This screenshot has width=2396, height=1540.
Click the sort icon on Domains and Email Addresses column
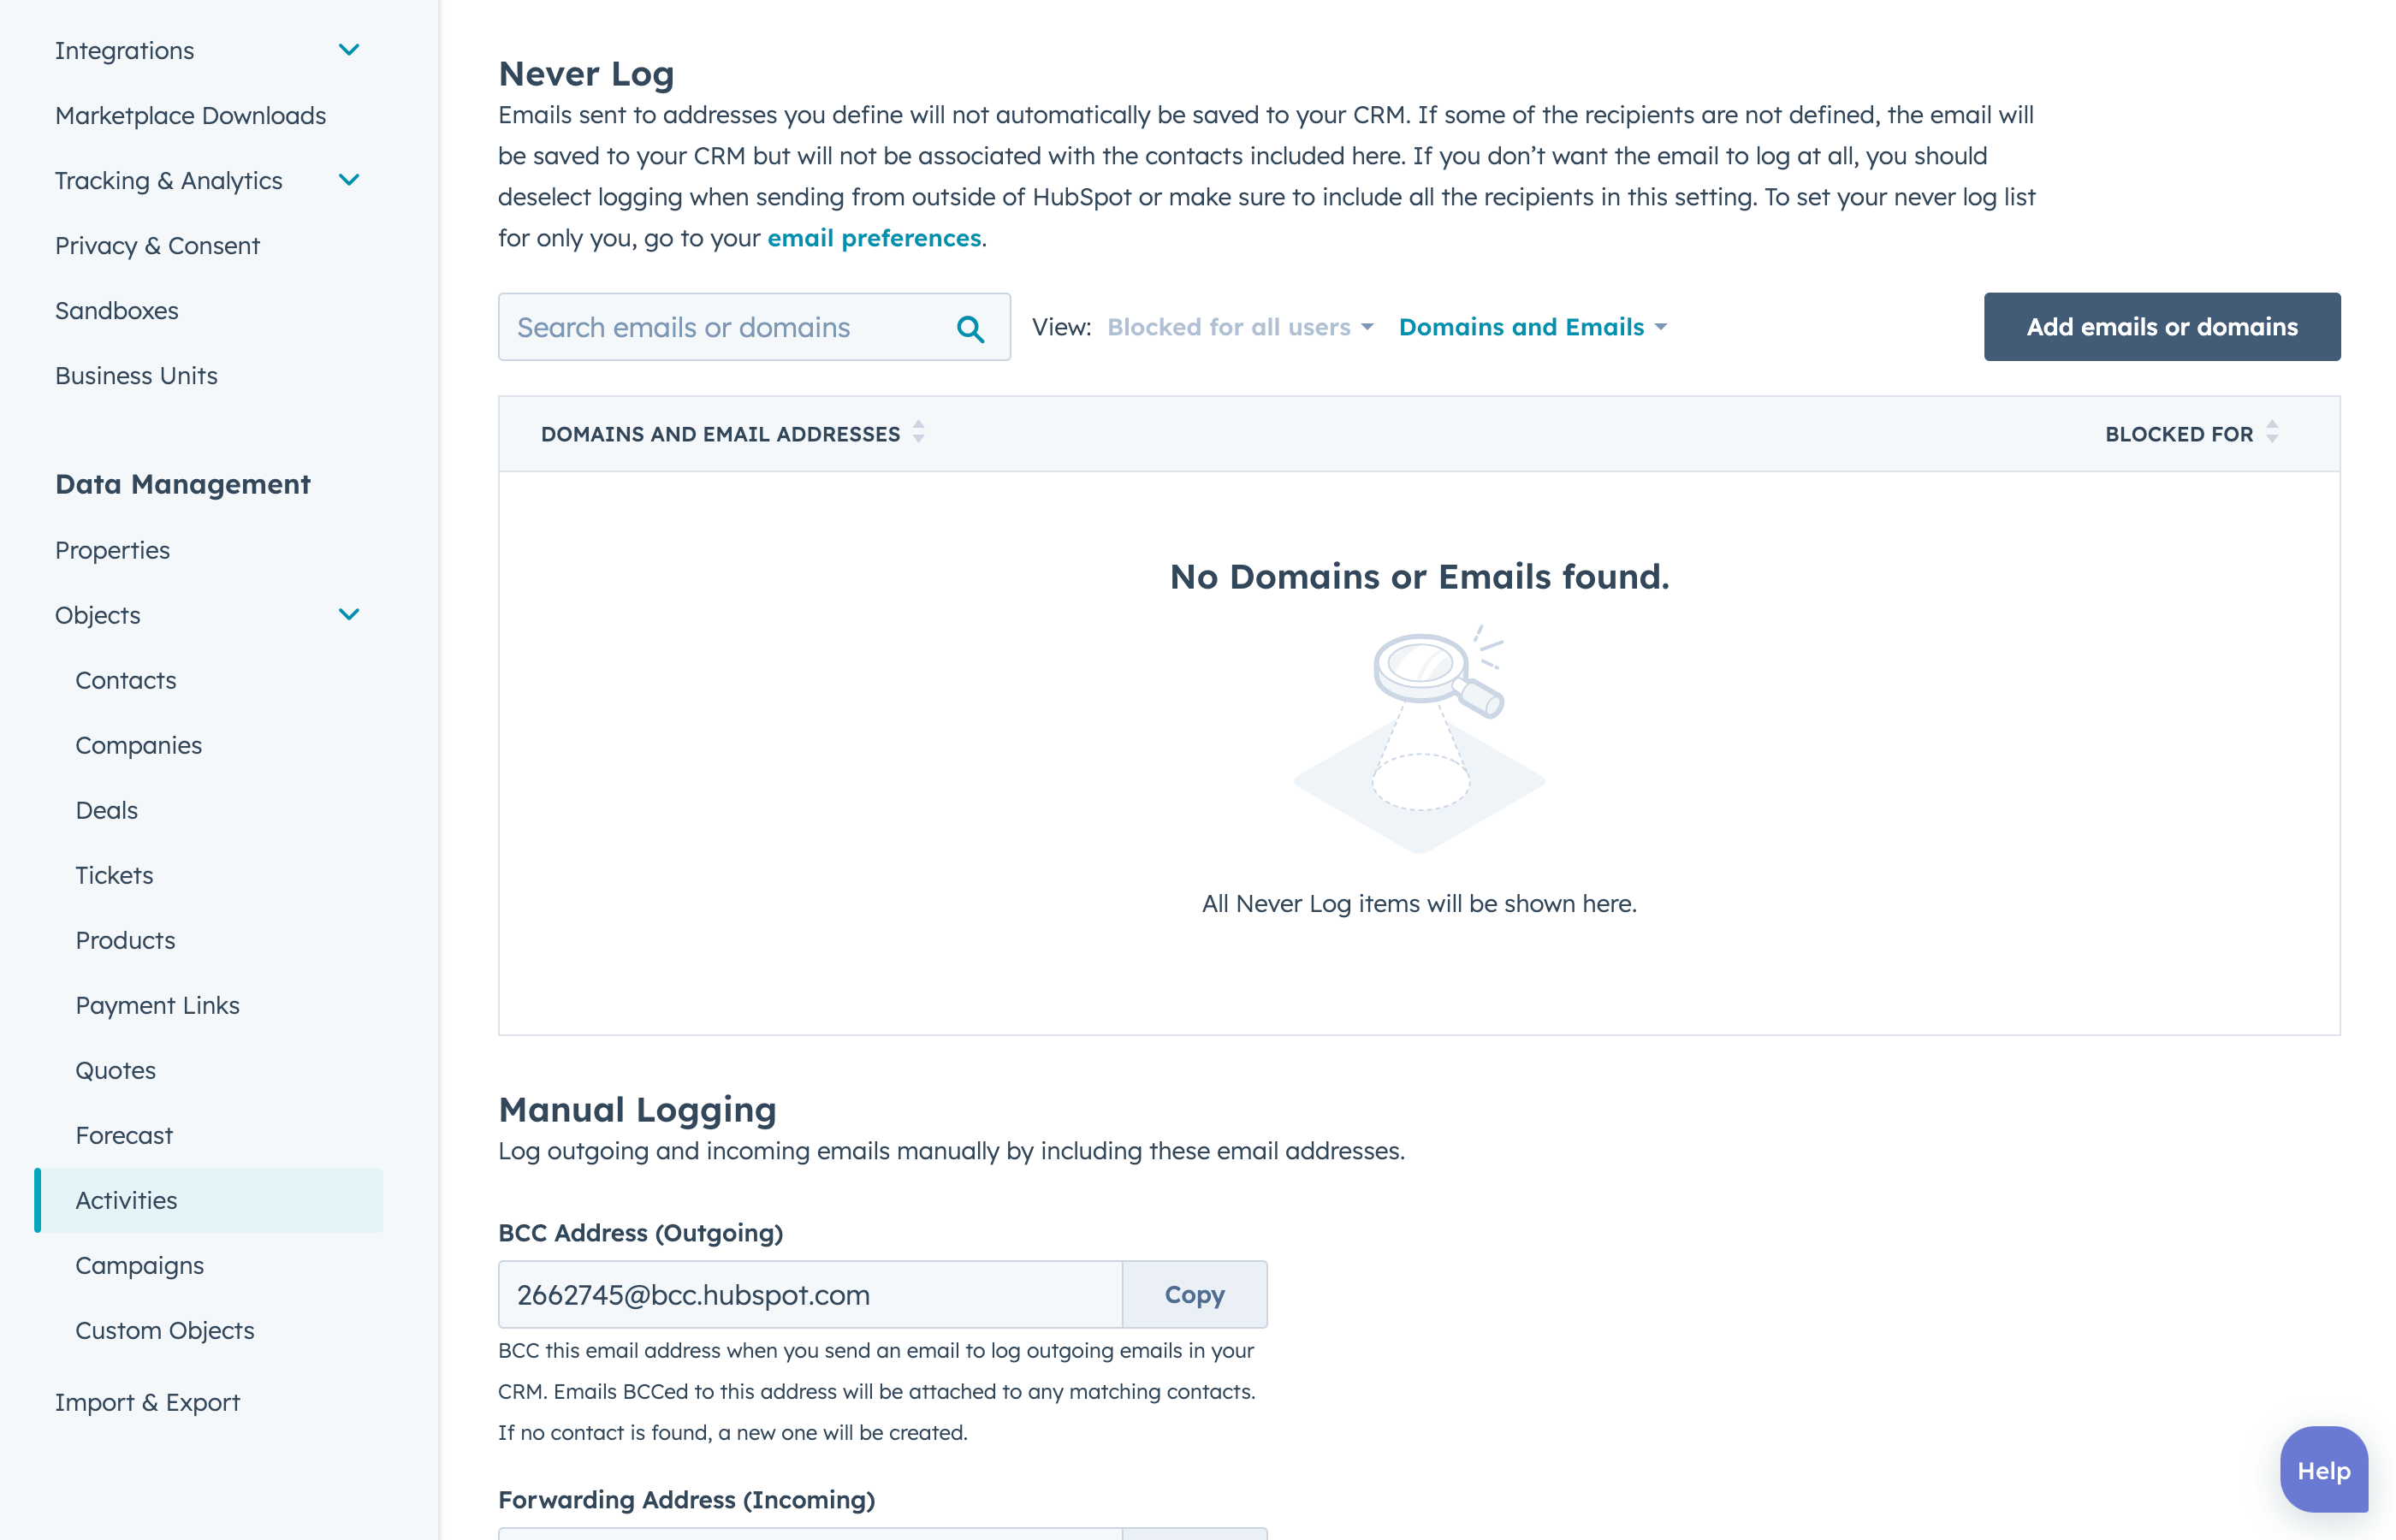point(921,433)
